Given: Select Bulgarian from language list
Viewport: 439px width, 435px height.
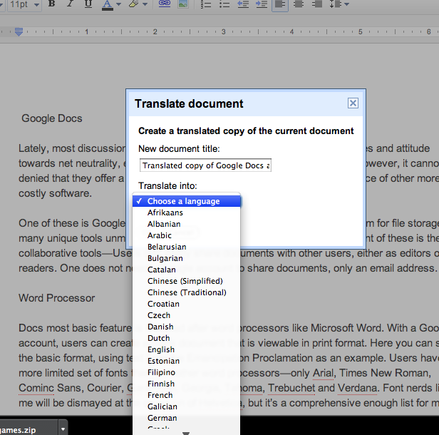Looking at the screenshot, I should (187, 258).
